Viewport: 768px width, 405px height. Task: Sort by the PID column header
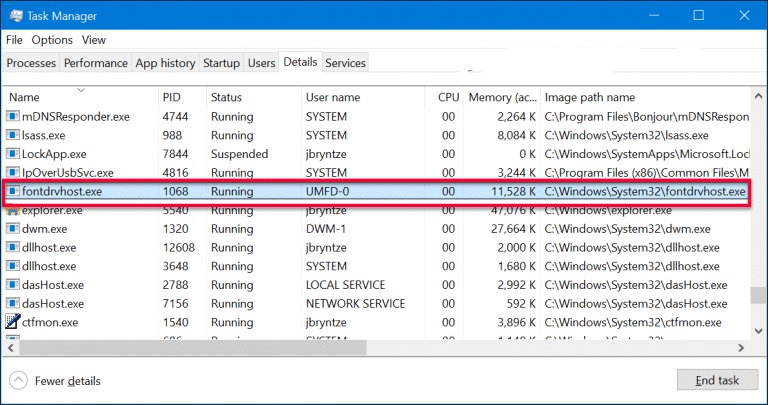[182, 97]
